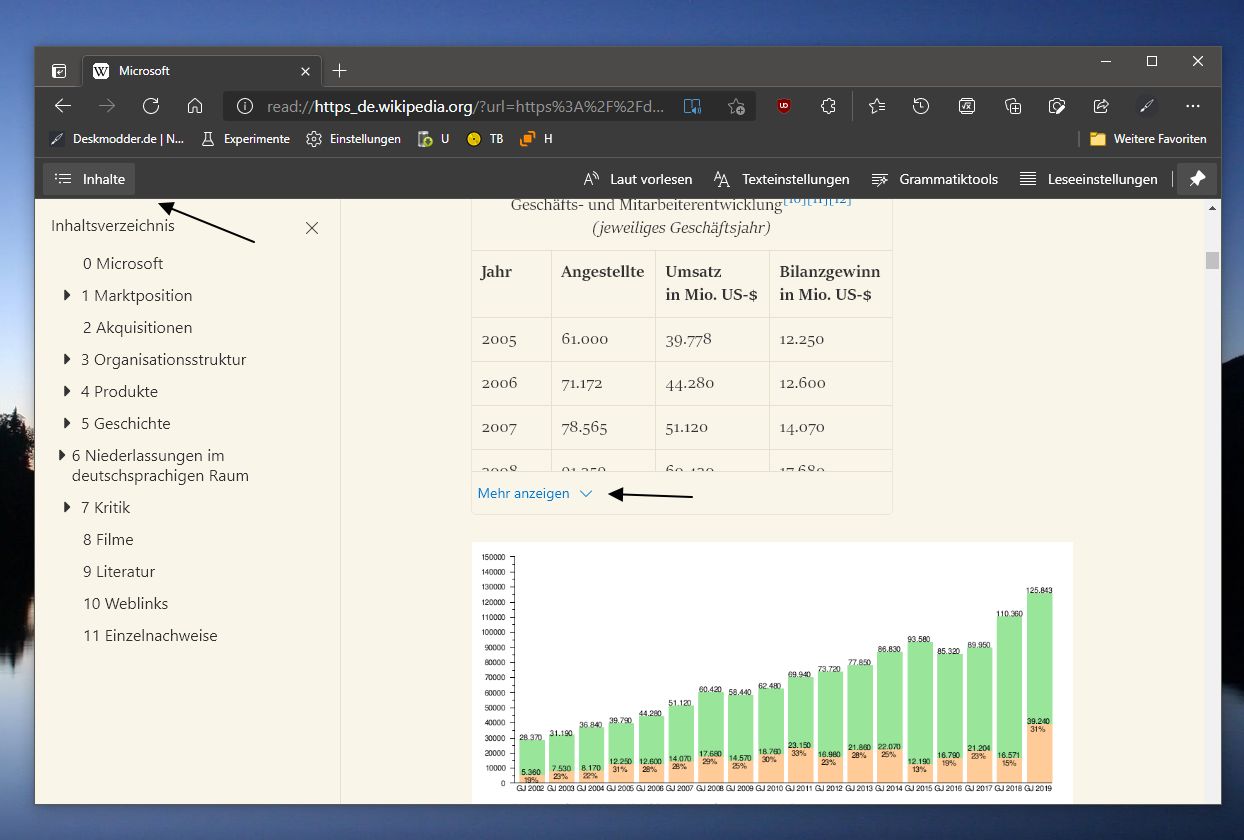Jump to 9 Literatur section
The image size is (1244, 840).
(x=119, y=572)
